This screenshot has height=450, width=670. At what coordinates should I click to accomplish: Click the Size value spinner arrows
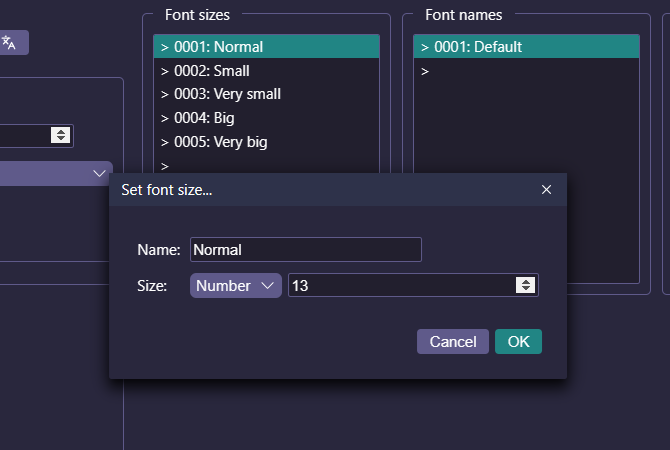click(x=525, y=285)
